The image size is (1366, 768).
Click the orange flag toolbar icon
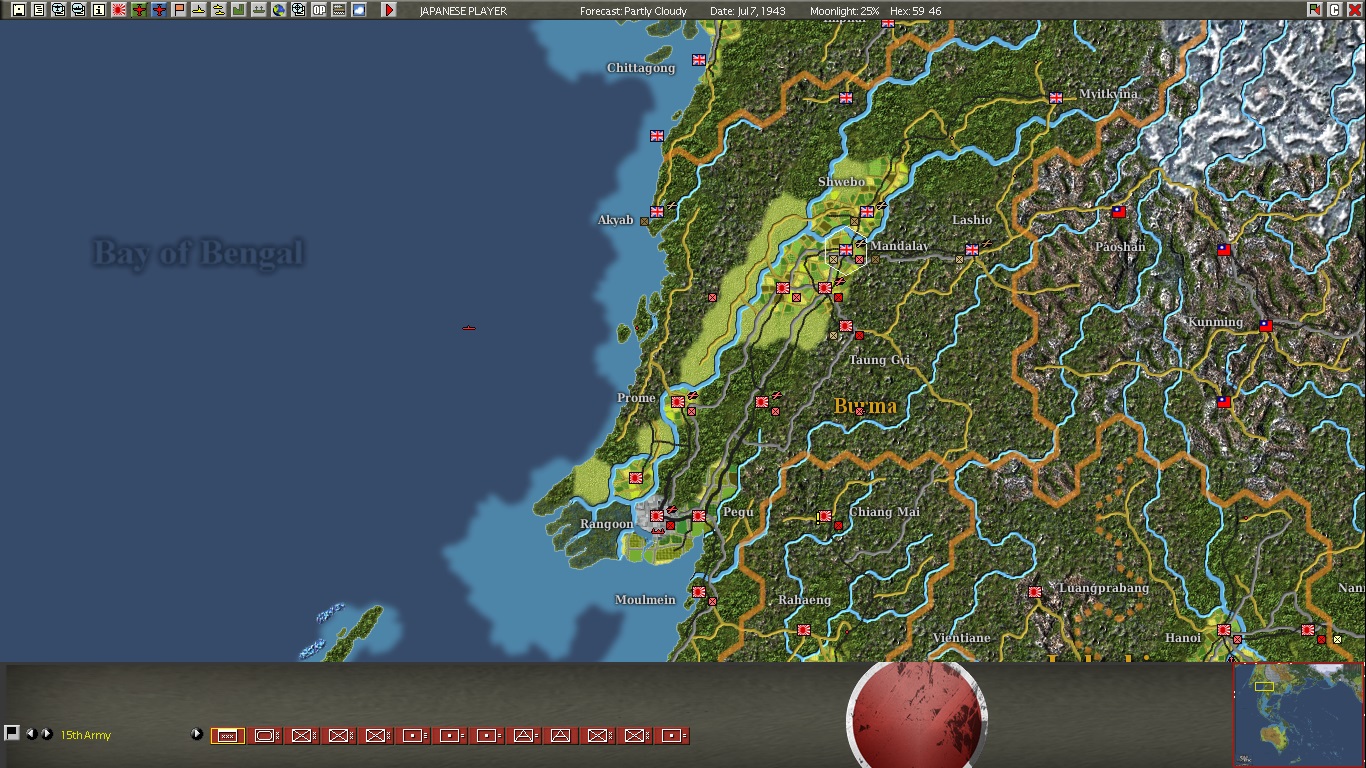click(179, 10)
